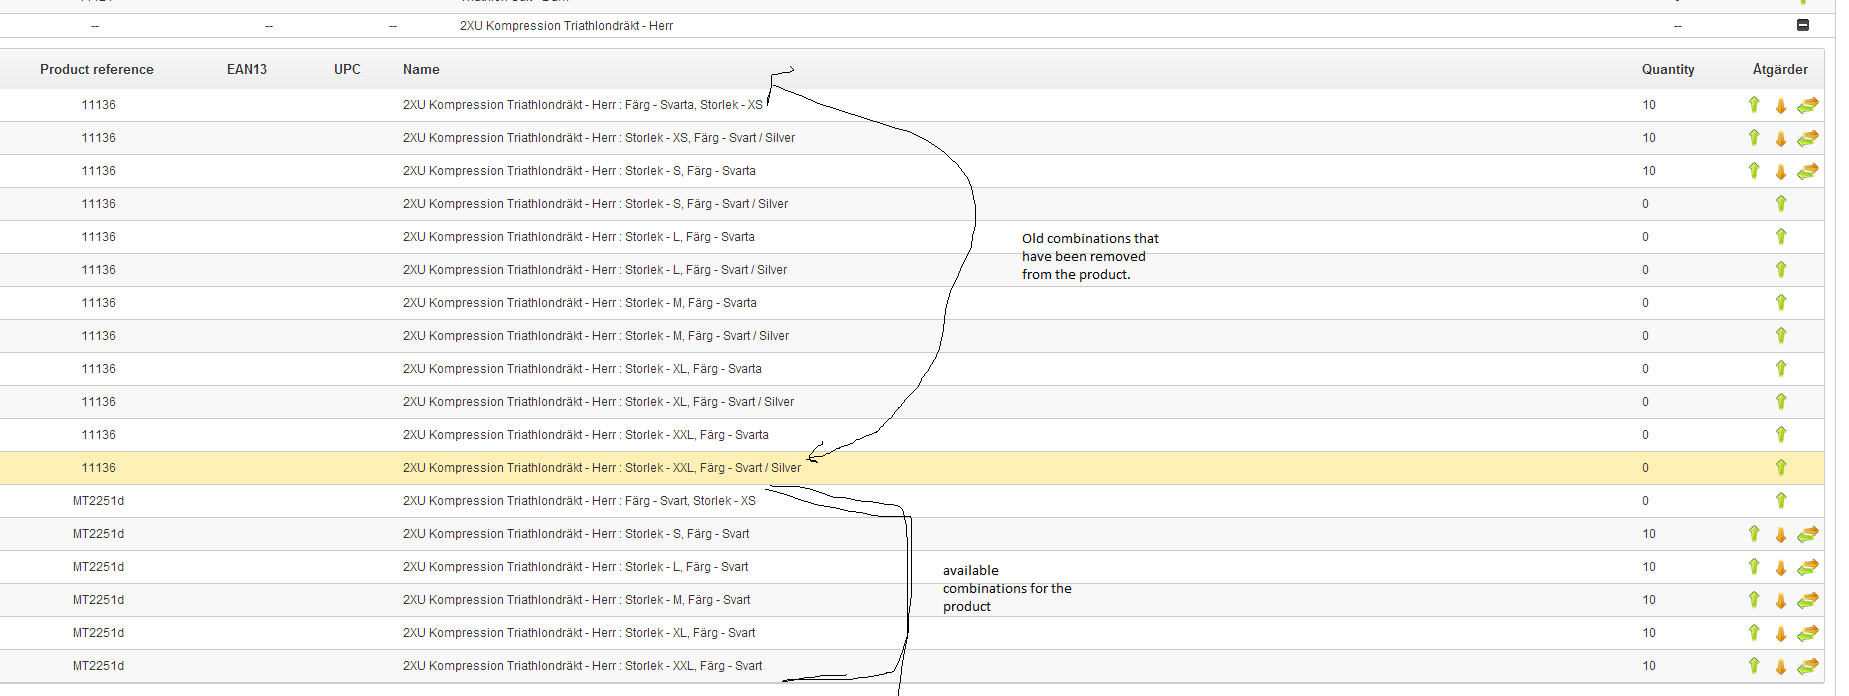This screenshot has width=1849, height=696.
Task: Add stock for 11136 Storlek - XS, Svart / Silver
Action: pyautogui.click(x=1754, y=137)
